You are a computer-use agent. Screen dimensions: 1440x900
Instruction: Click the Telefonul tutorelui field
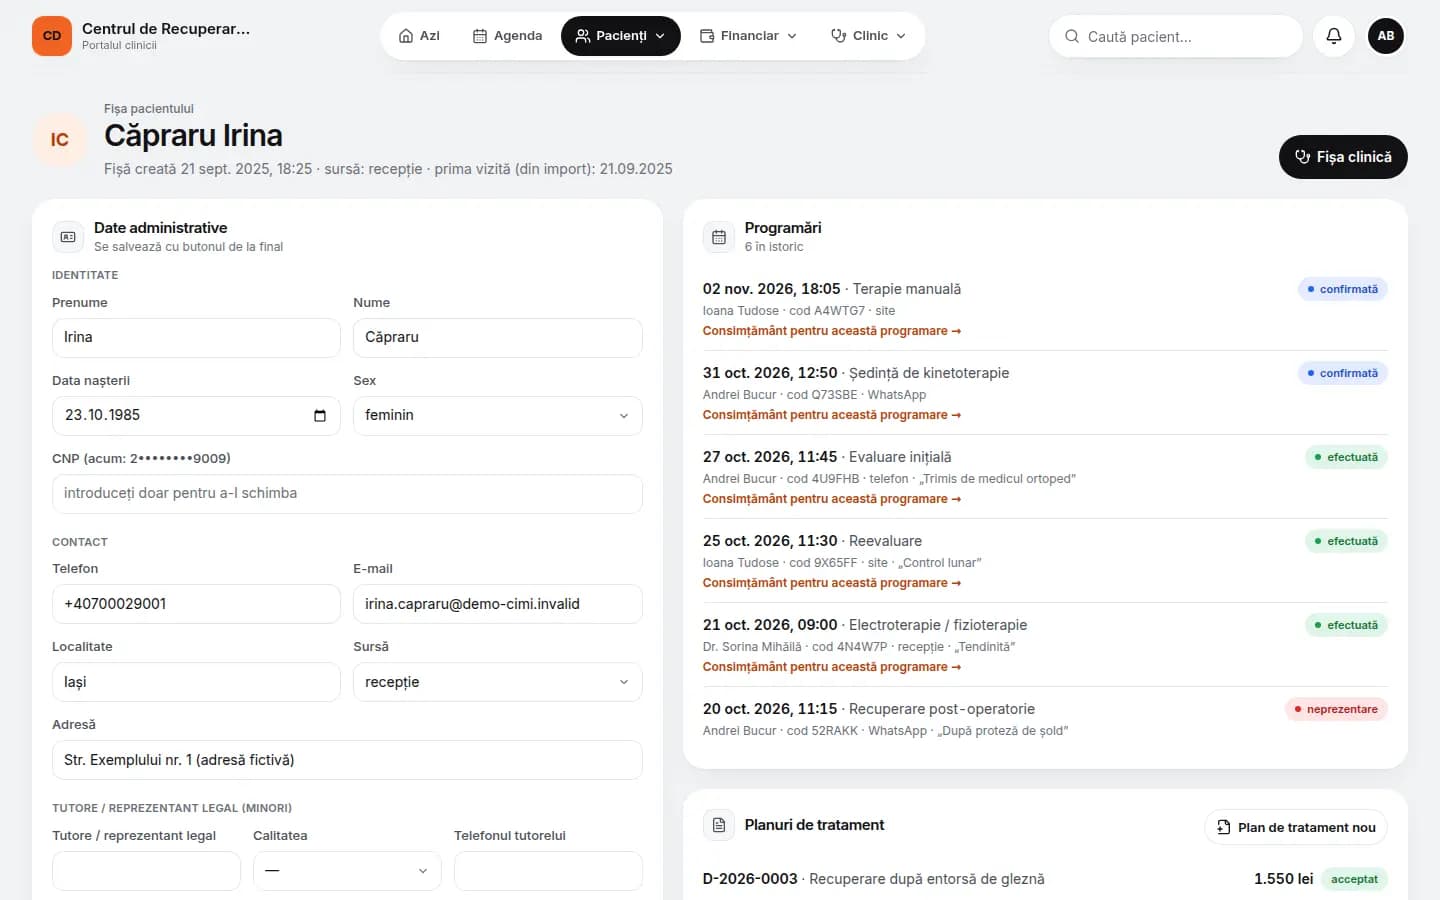(548, 871)
